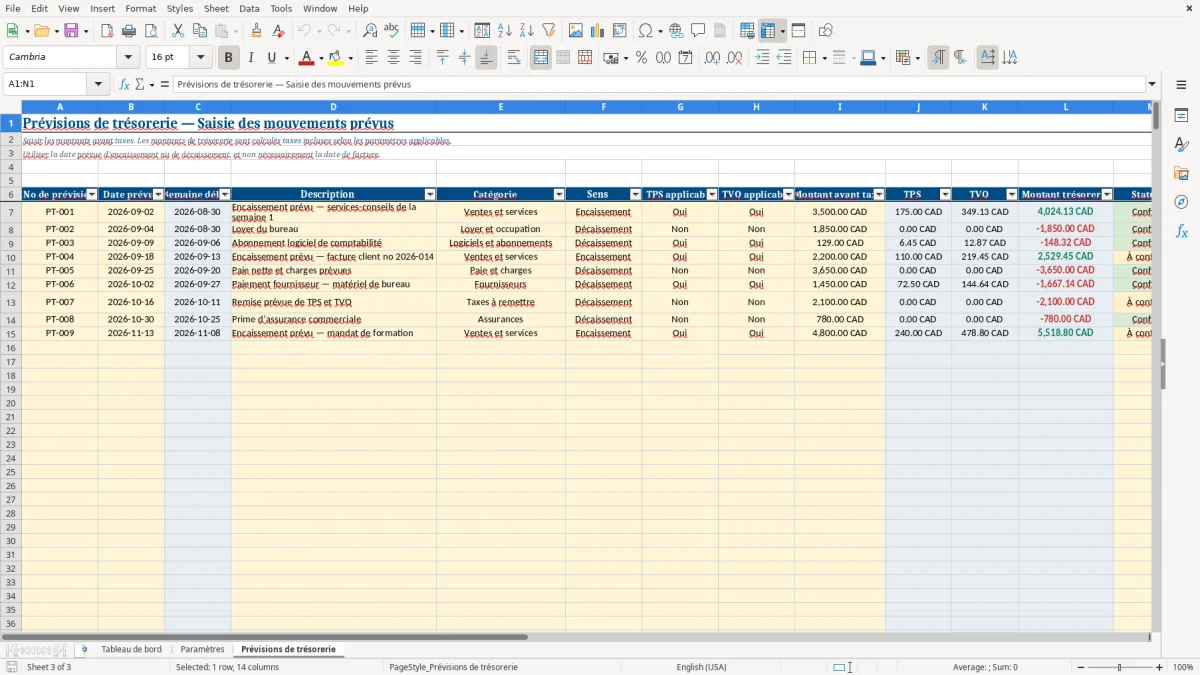The width and height of the screenshot is (1200, 675).
Task: Apply the yellow background highlight color
Action: [x=336, y=58]
